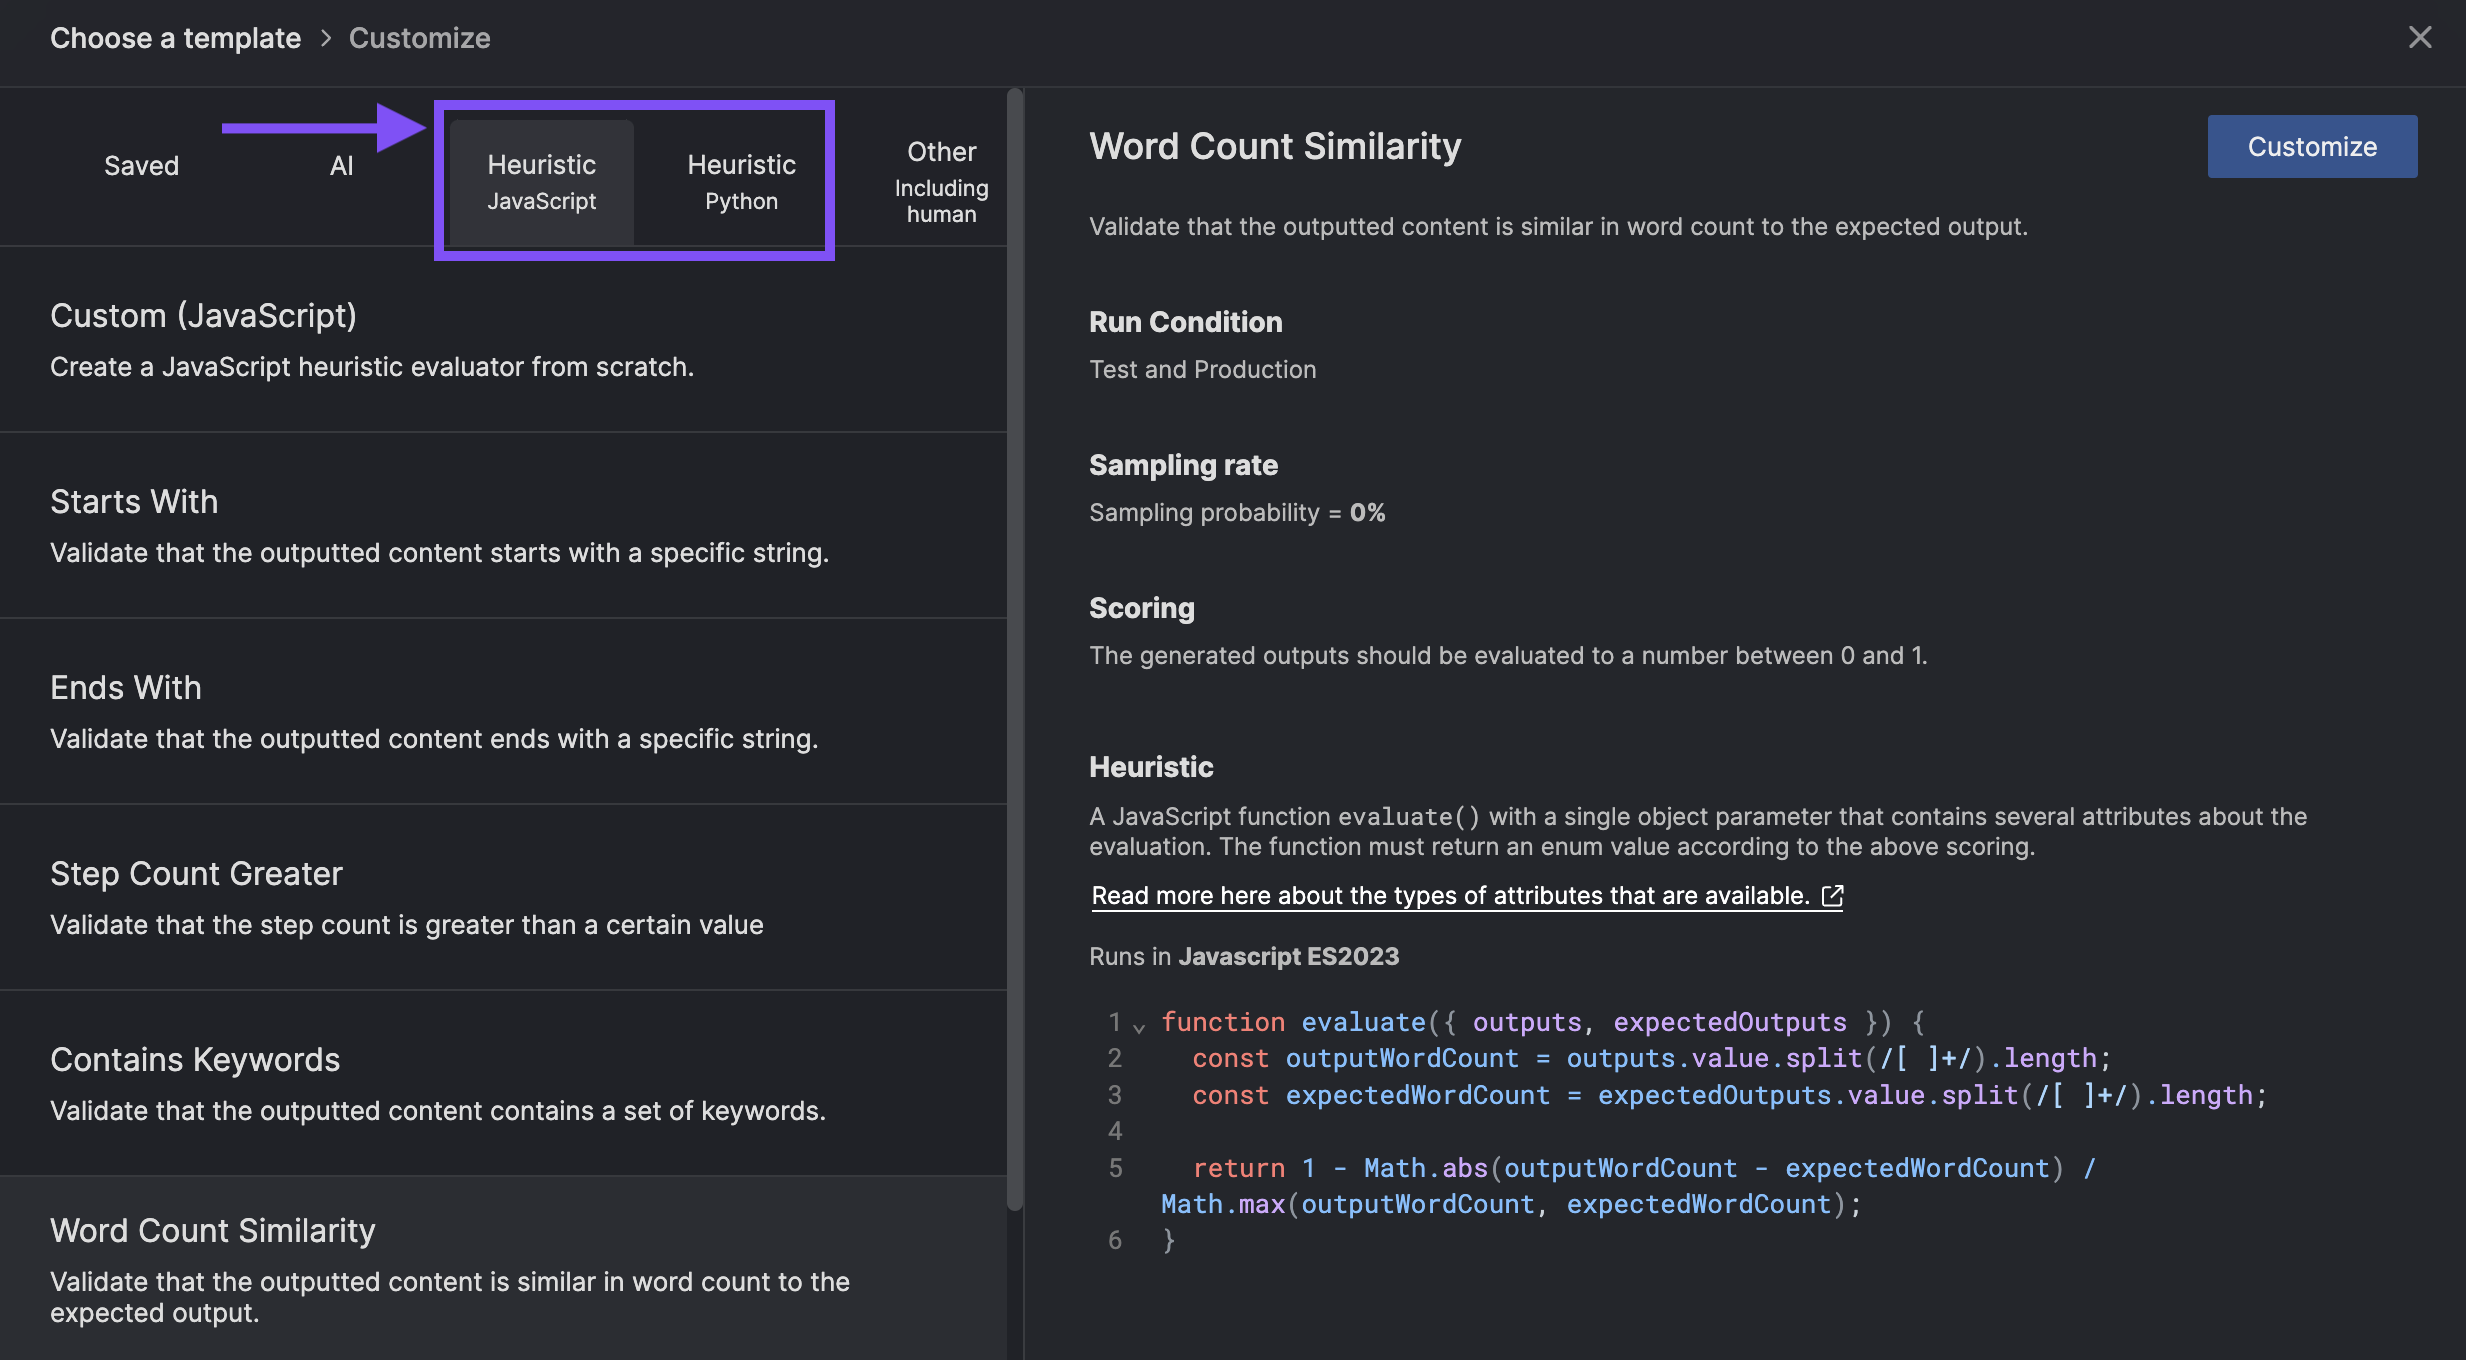Choose the Ends With template
2466x1360 pixels.
pyautogui.click(x=503, y=712)
